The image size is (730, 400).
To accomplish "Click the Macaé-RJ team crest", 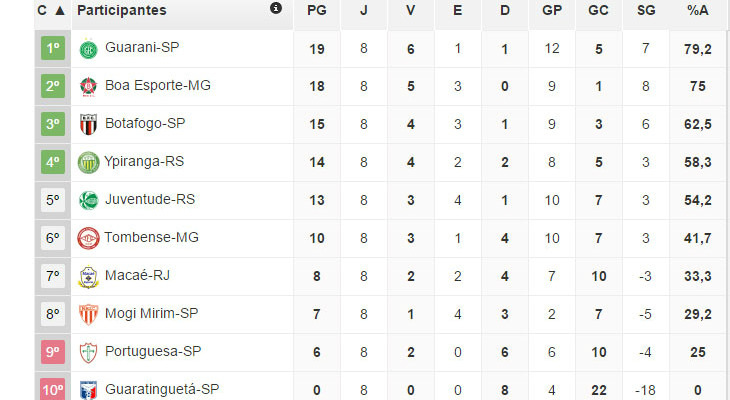I will [89, 276].
